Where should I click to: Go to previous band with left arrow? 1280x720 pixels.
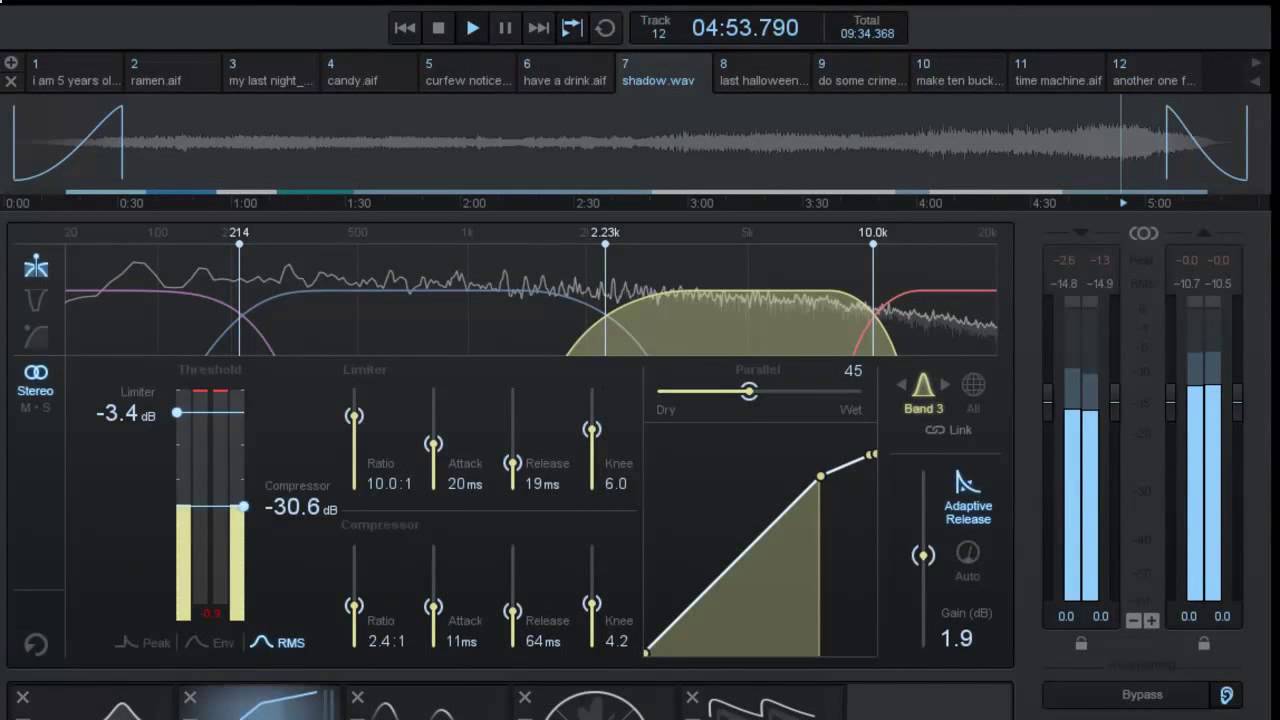(x=901, y=385)
